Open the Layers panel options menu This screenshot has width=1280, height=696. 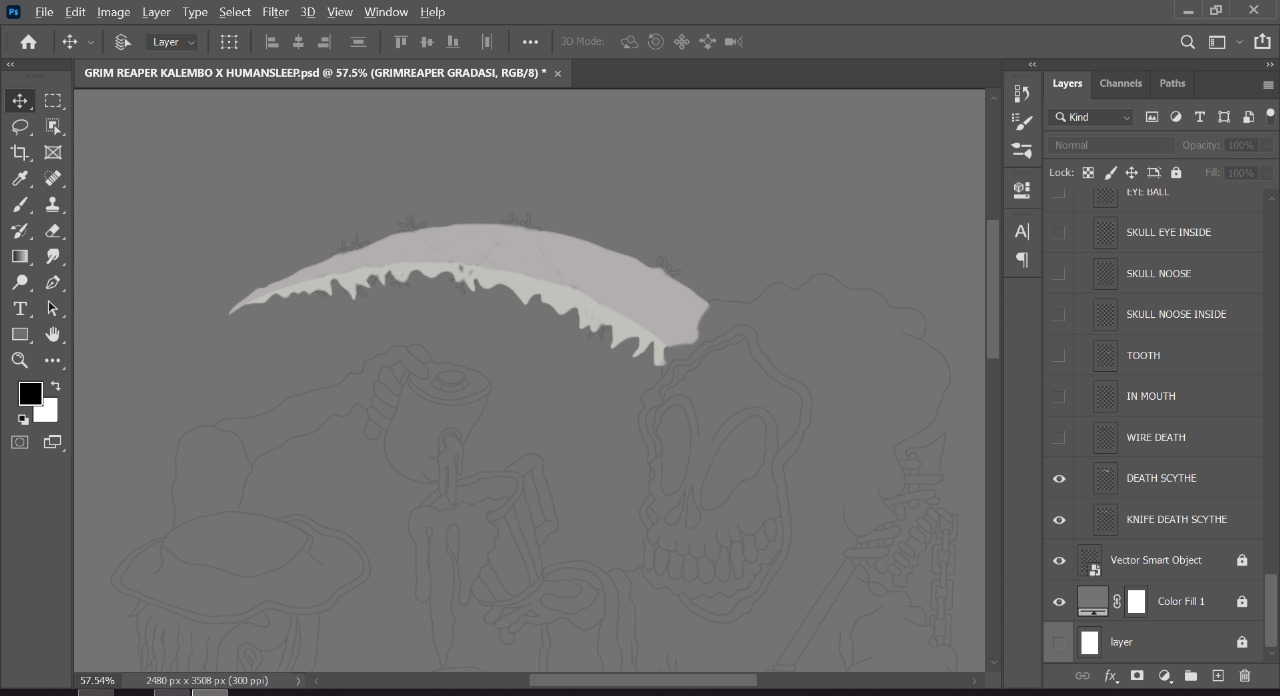pyautogui.click(x=1268, y=84)
